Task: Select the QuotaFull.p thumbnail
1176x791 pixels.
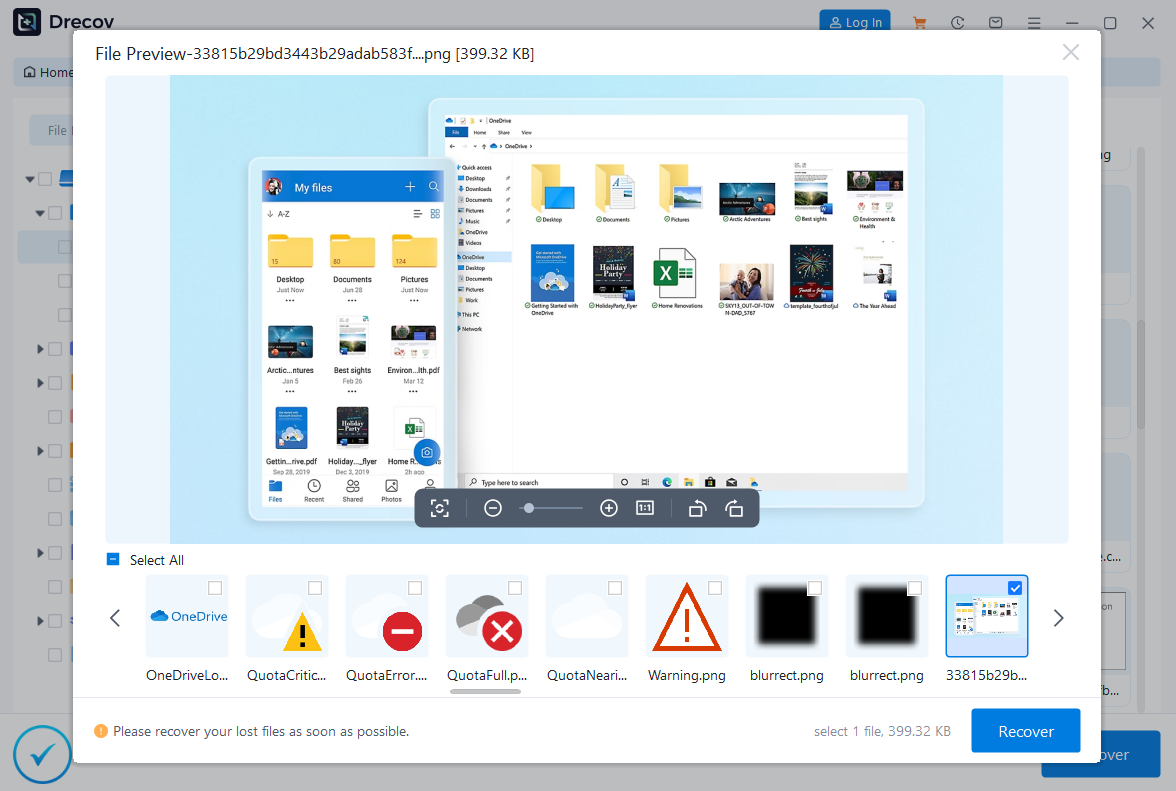Action: tap(486, 617)
